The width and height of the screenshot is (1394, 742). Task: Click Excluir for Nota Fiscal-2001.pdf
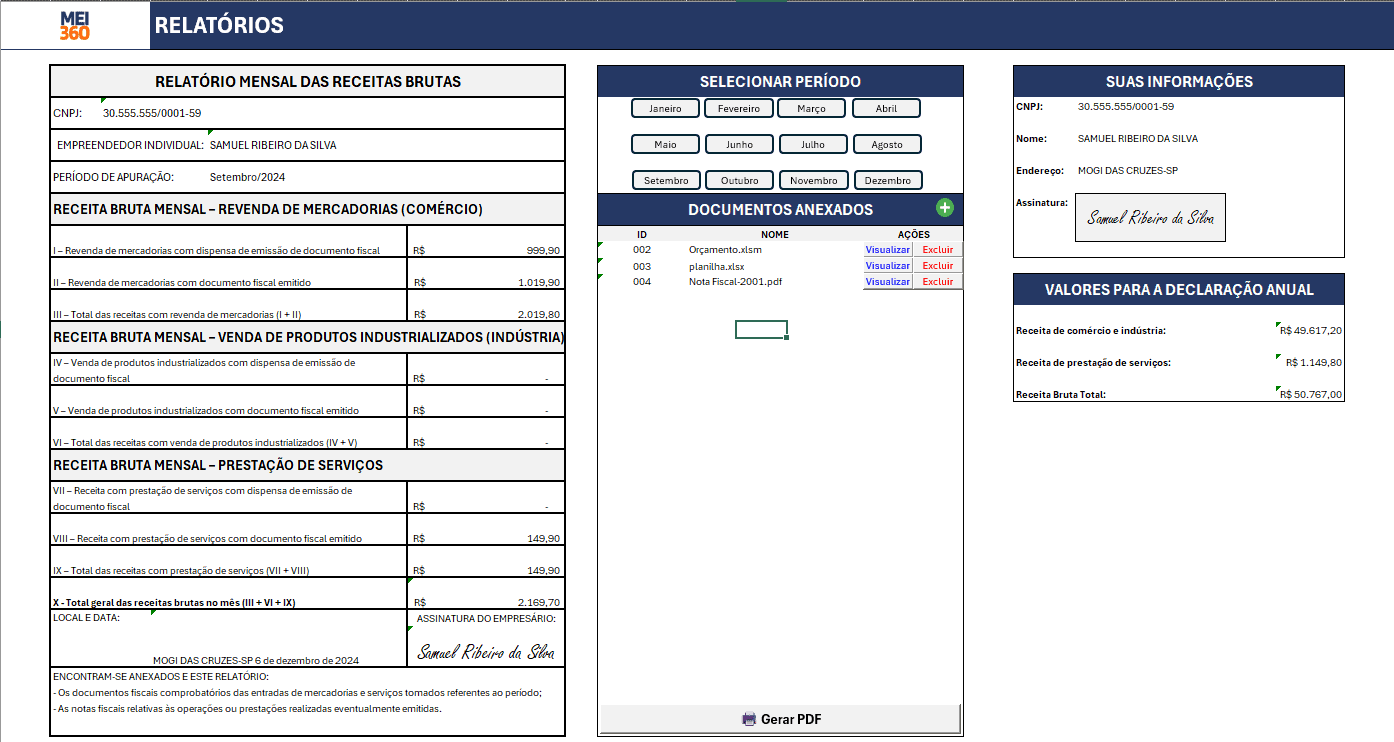[x=938, y=282]
